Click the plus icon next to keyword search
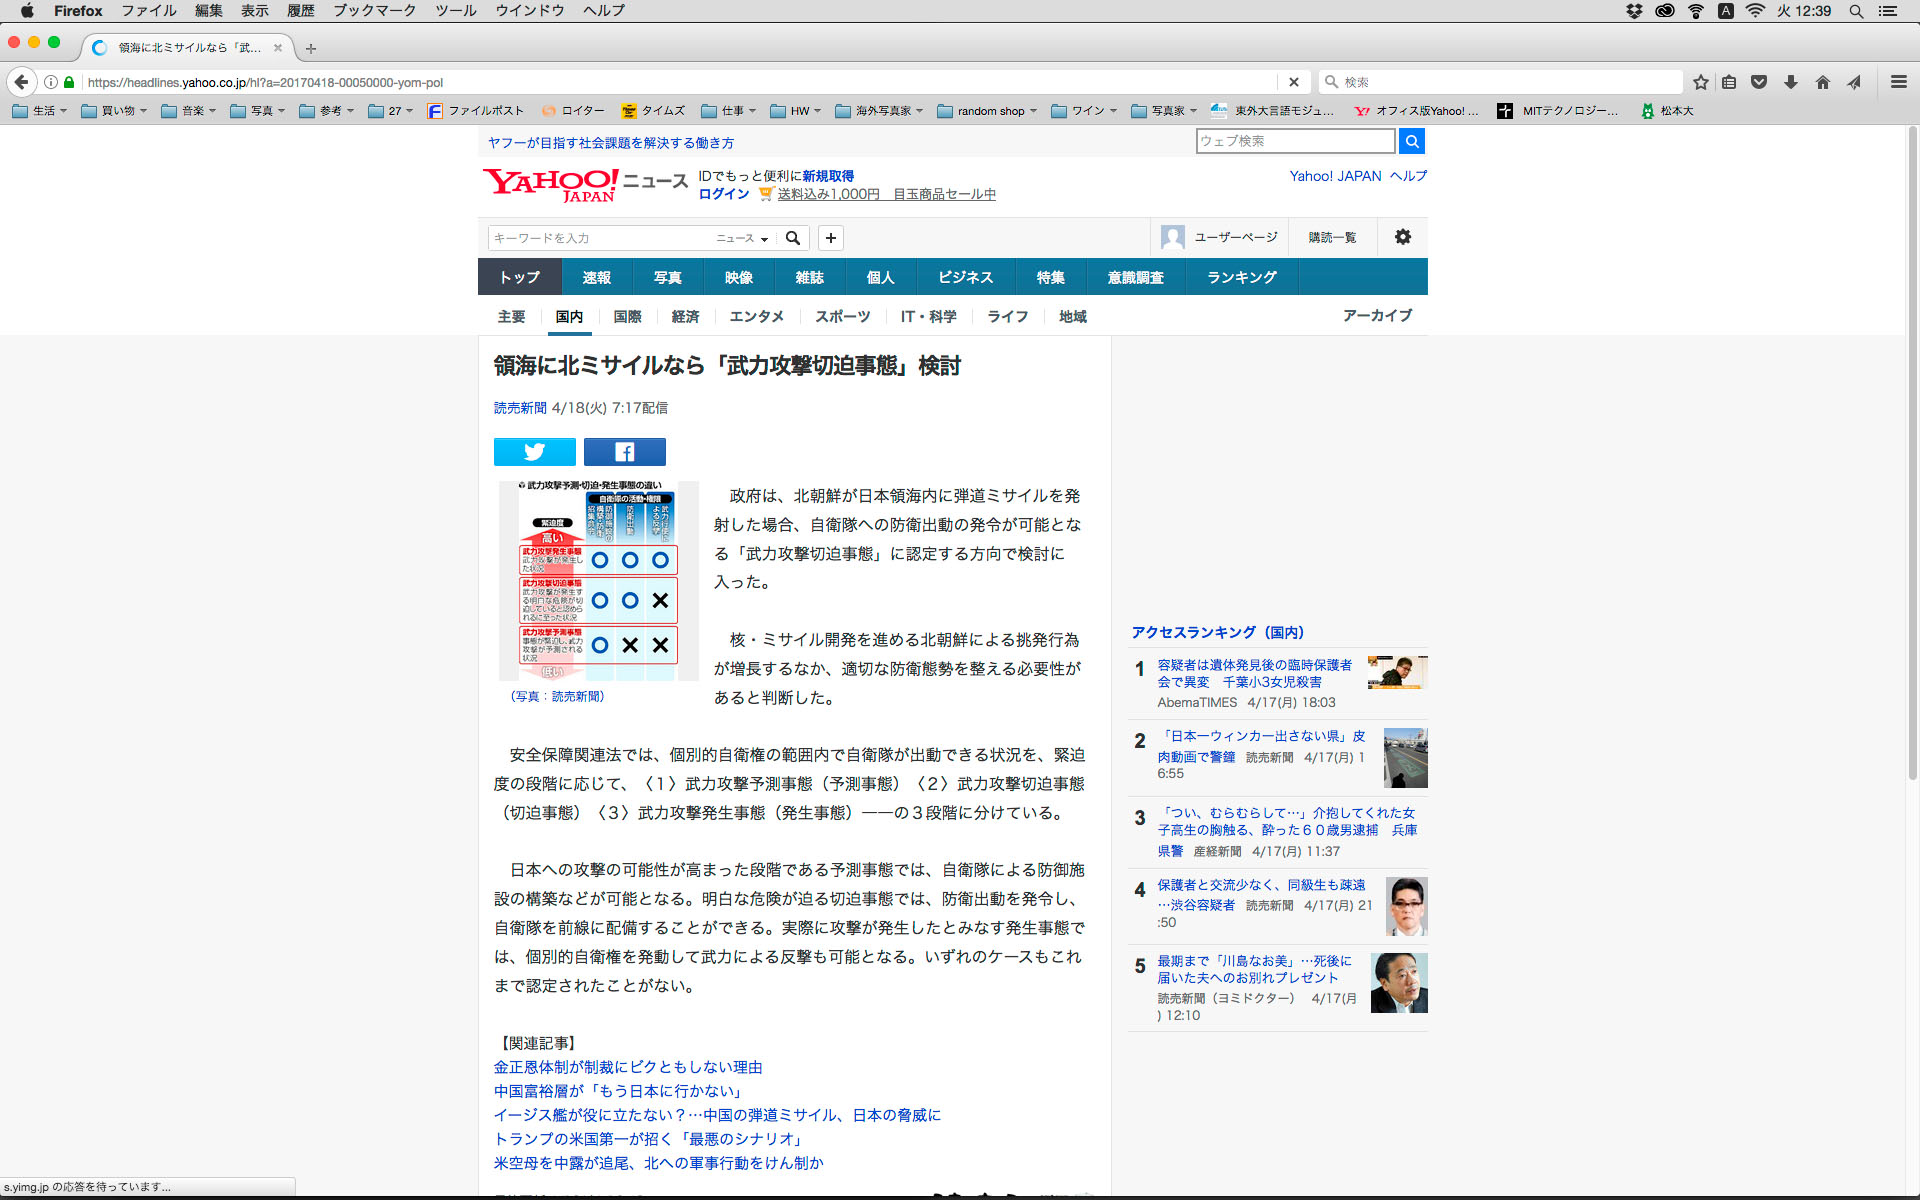 click(x=830, y=238)
